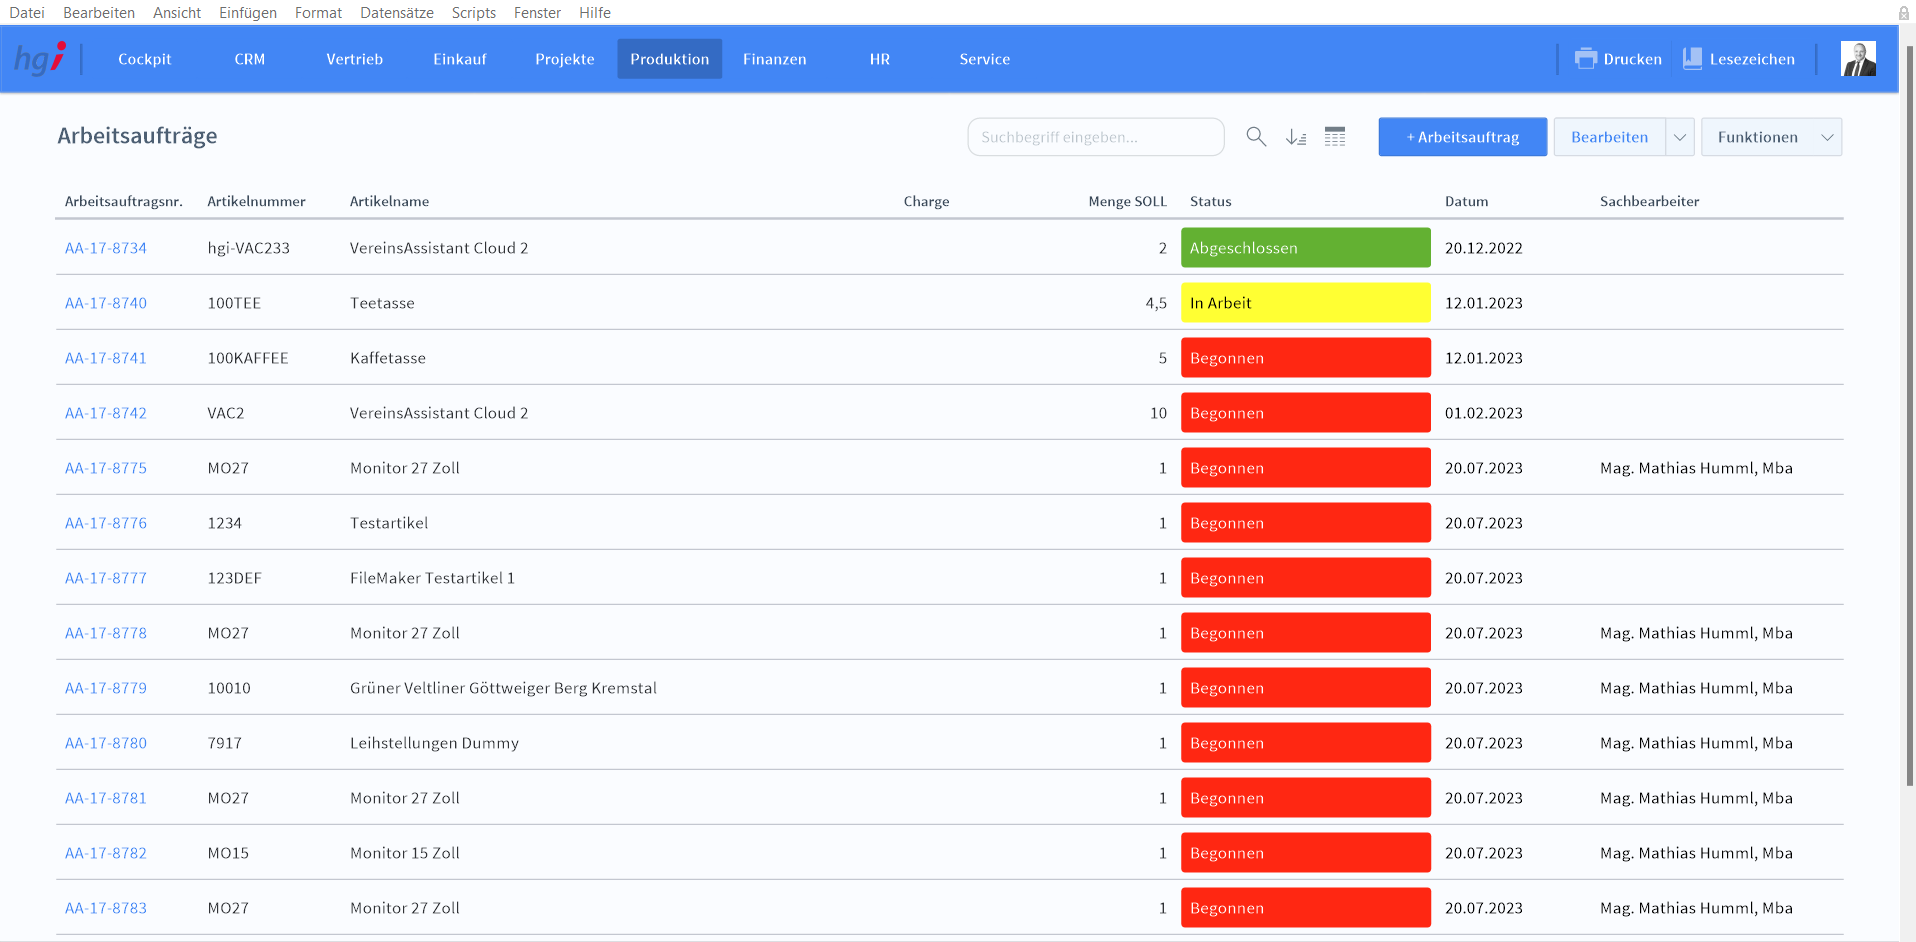
Task: Click the lock icon at top right
Action: click(x=1904, y=13)
